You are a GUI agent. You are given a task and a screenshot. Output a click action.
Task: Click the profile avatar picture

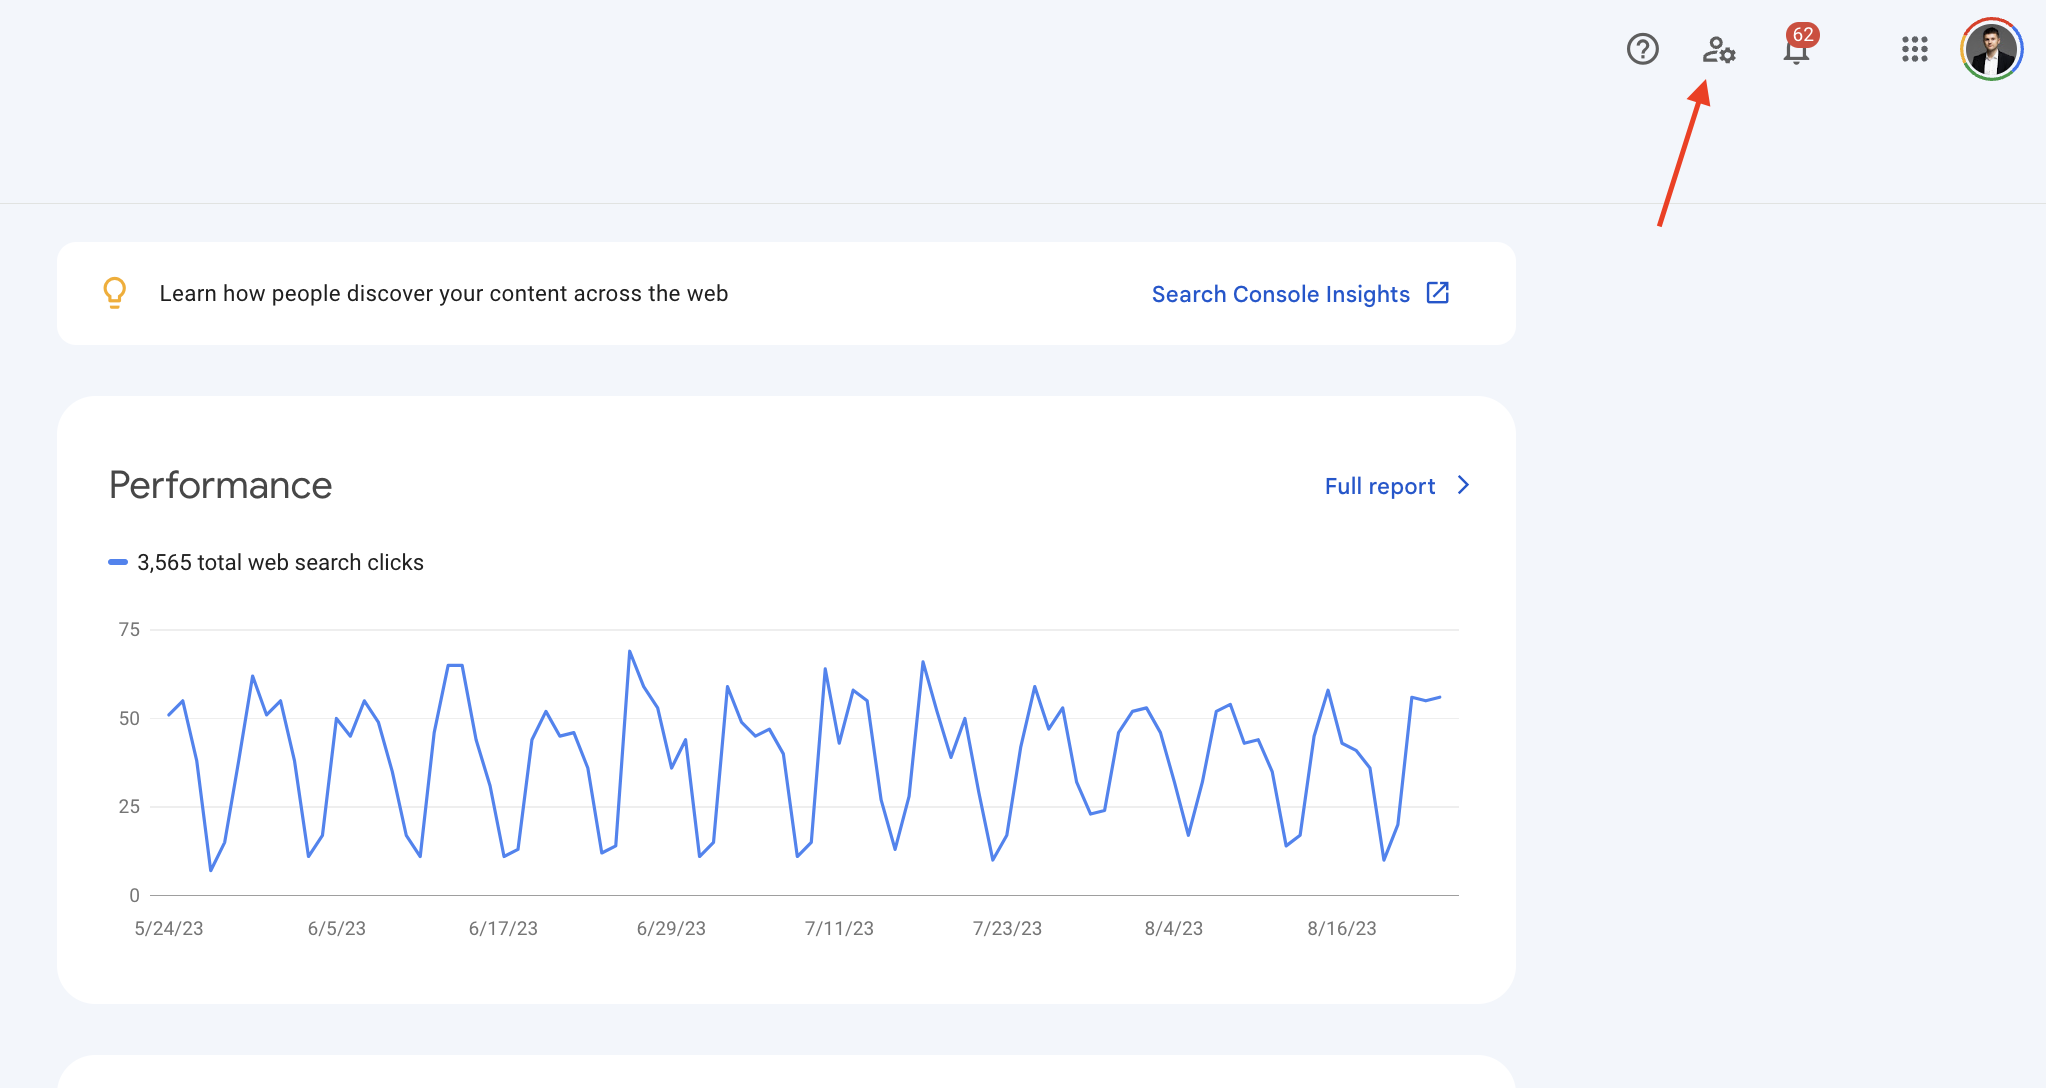click(1991, 49)
